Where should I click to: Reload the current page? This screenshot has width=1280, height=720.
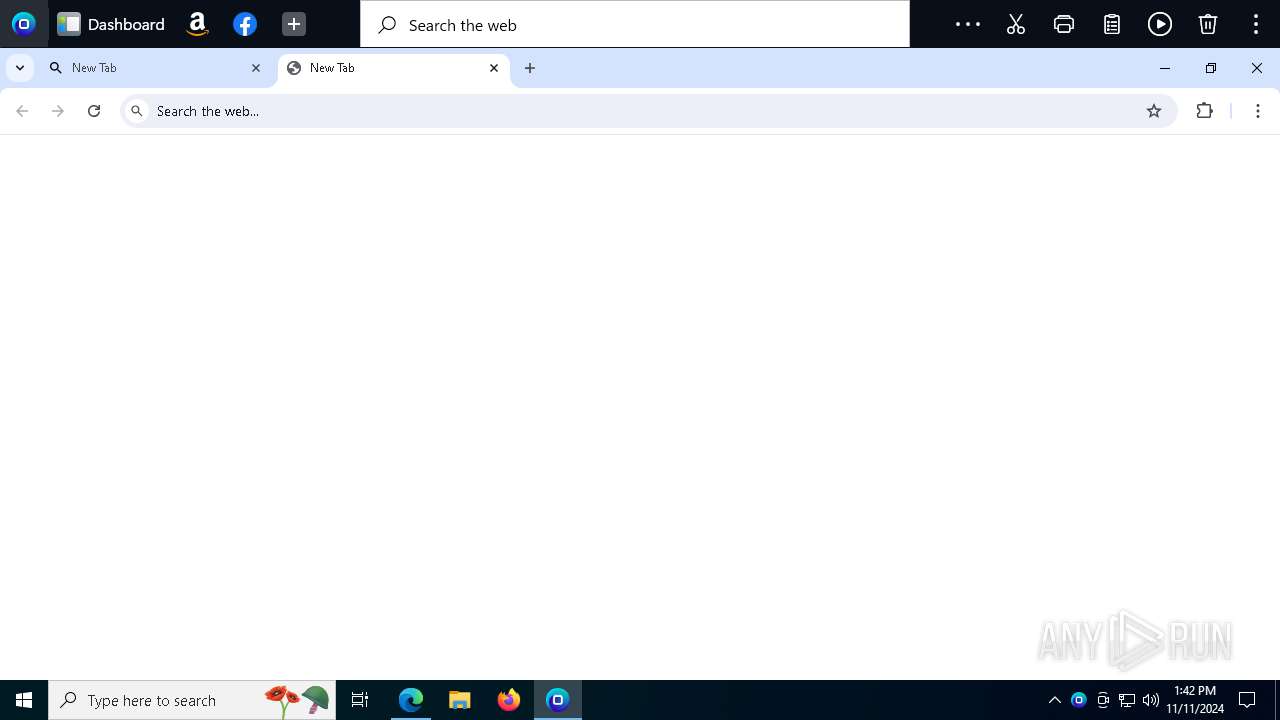pos(94,111)
